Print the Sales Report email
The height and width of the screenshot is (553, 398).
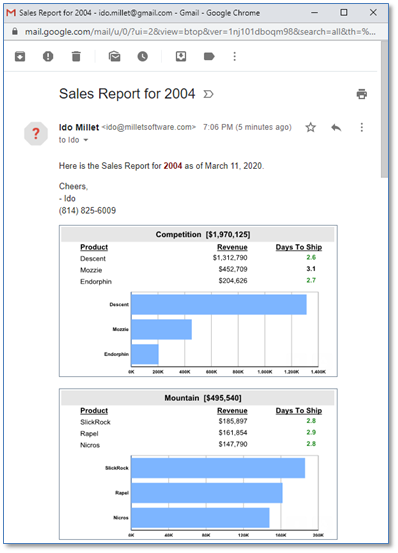(362, 94)
